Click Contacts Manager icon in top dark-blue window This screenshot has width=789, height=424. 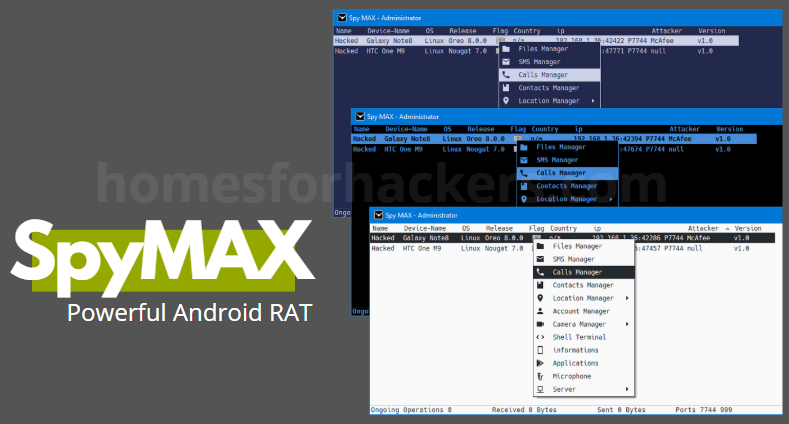[506, 88]
